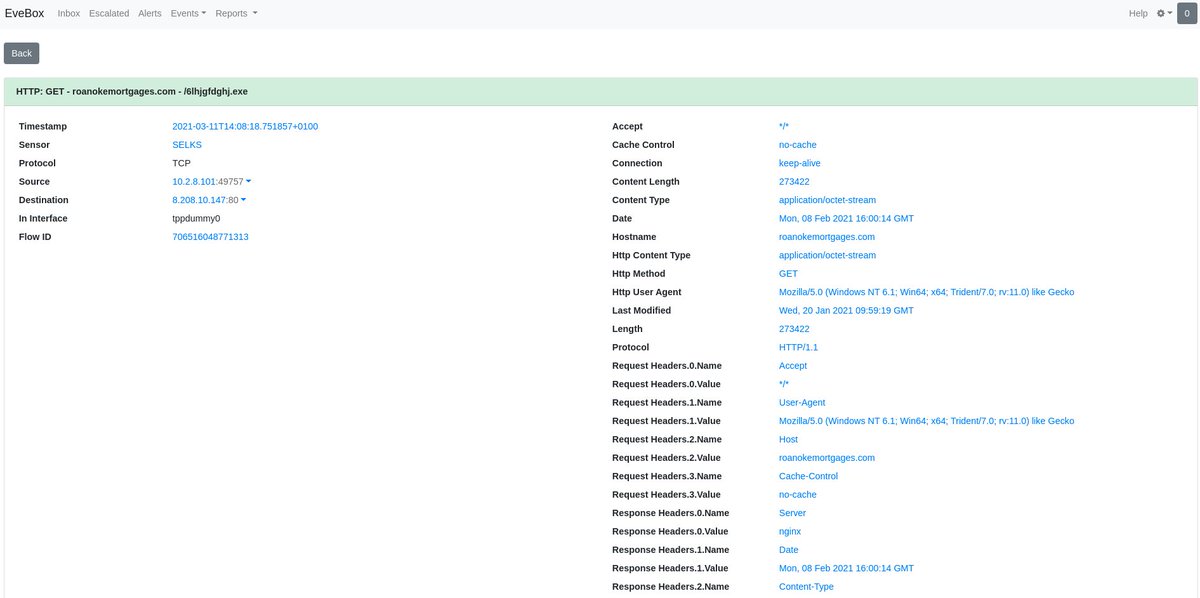
Task: Expand the Events dropdown menu
Action: (188, 13)
